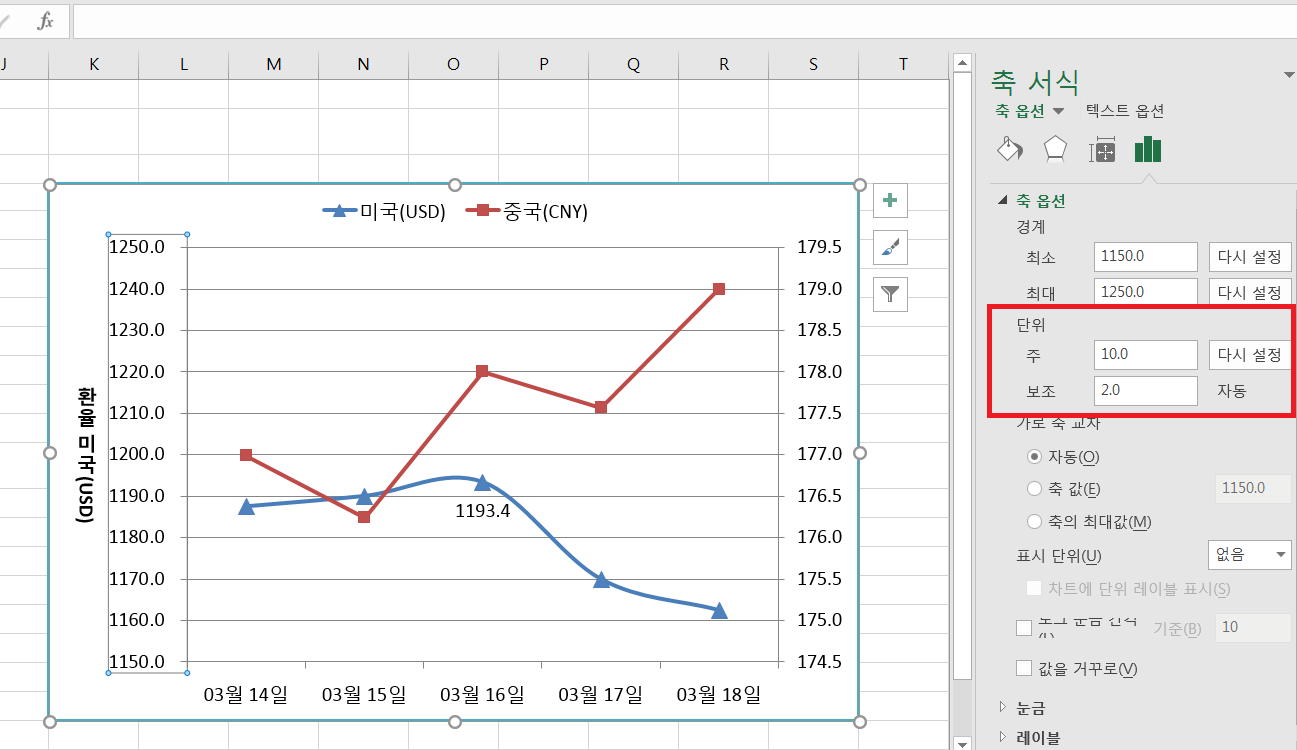Open the Fill & Line paint bucket tab
1297x750 pixels.
pyautogui.click(x=1010, y=150)
